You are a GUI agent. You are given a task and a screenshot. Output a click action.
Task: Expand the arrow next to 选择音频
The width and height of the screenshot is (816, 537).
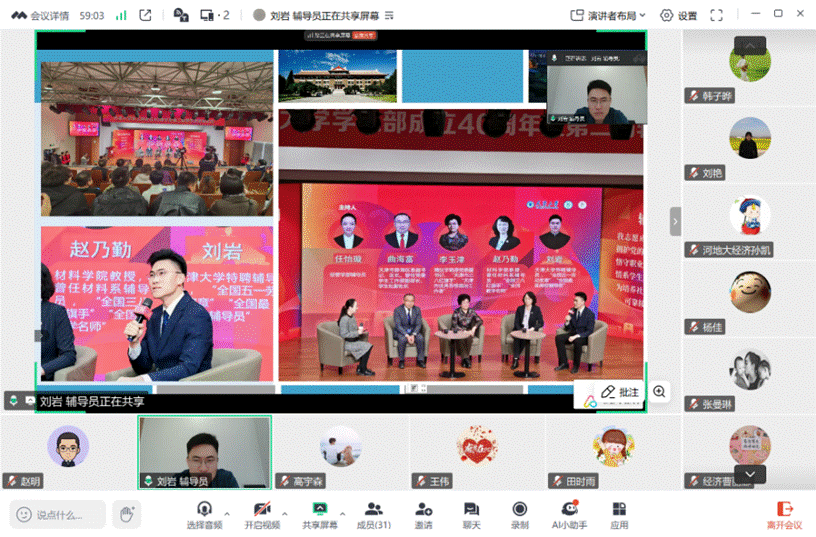pyautogui.click(x=227, y=513)
